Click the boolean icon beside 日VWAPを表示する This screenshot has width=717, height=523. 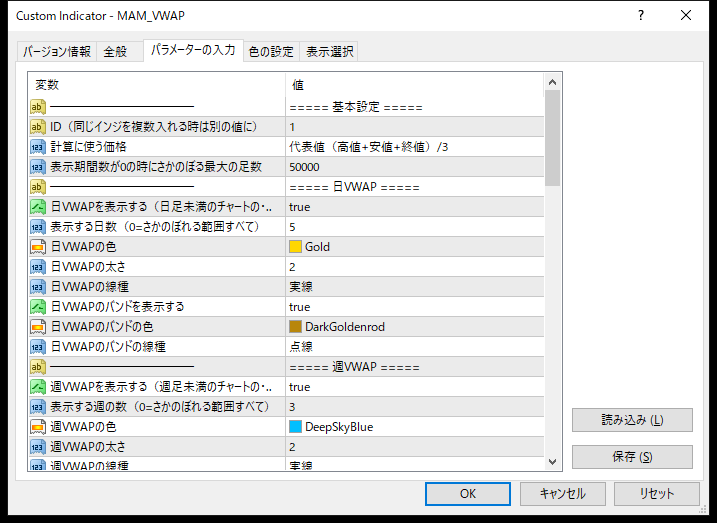[38, 207]
